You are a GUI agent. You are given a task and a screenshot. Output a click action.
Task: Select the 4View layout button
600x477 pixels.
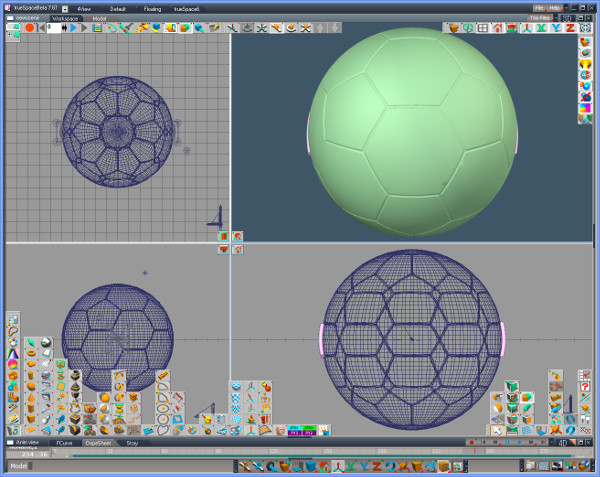pyautogui.click(x=84, y=8)
